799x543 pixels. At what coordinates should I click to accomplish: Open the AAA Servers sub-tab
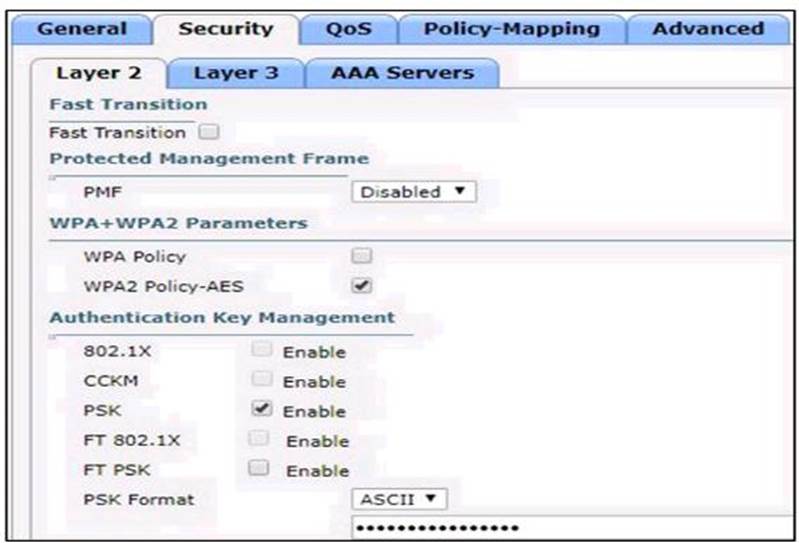click(x=402, y=72)
